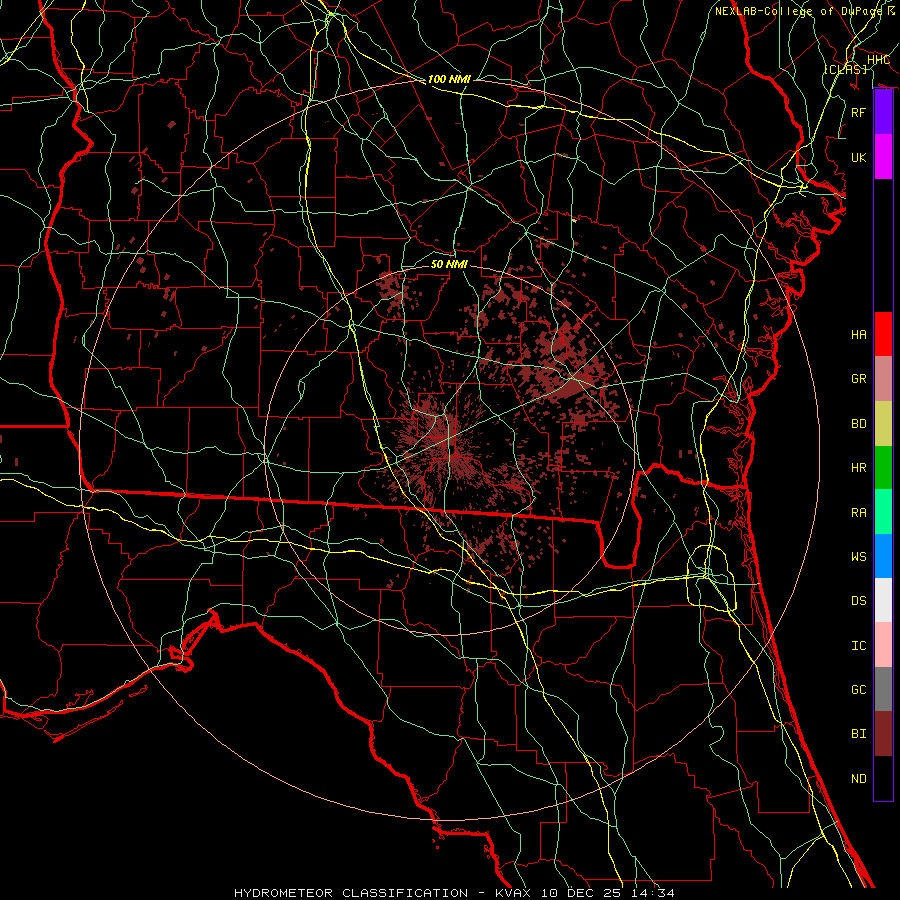
Task: Click the DS white legend swatch
Action: [883, 600]
